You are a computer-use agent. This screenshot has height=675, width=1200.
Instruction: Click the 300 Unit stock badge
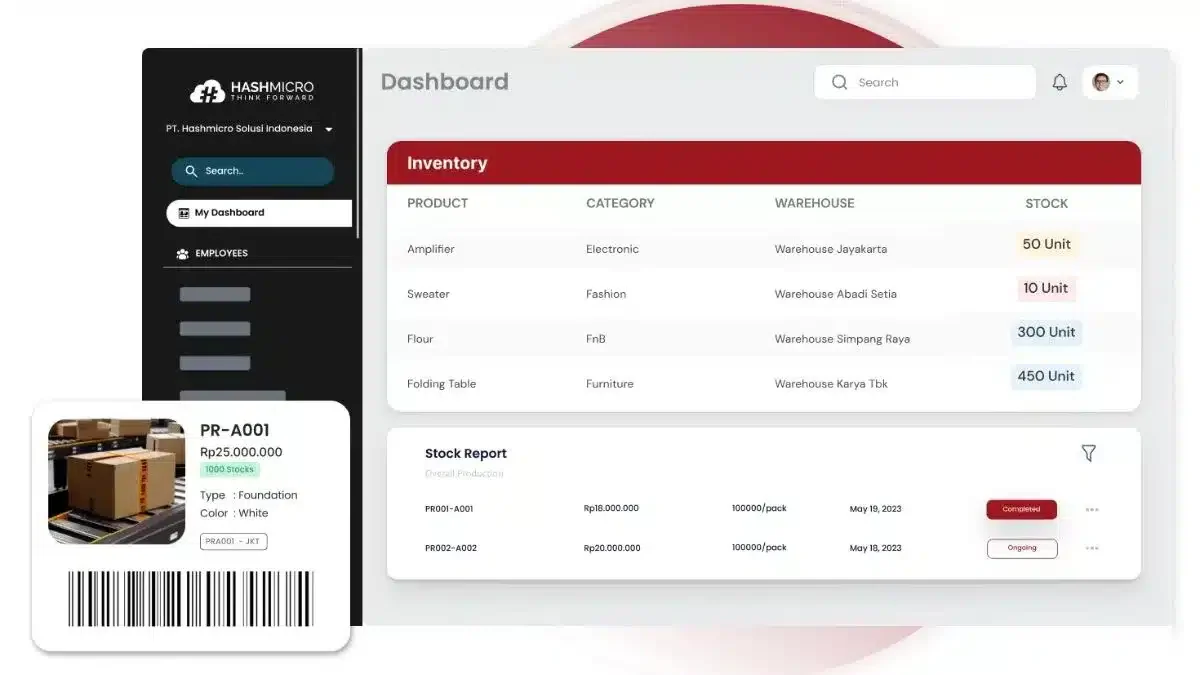[x=1046, y=332]
